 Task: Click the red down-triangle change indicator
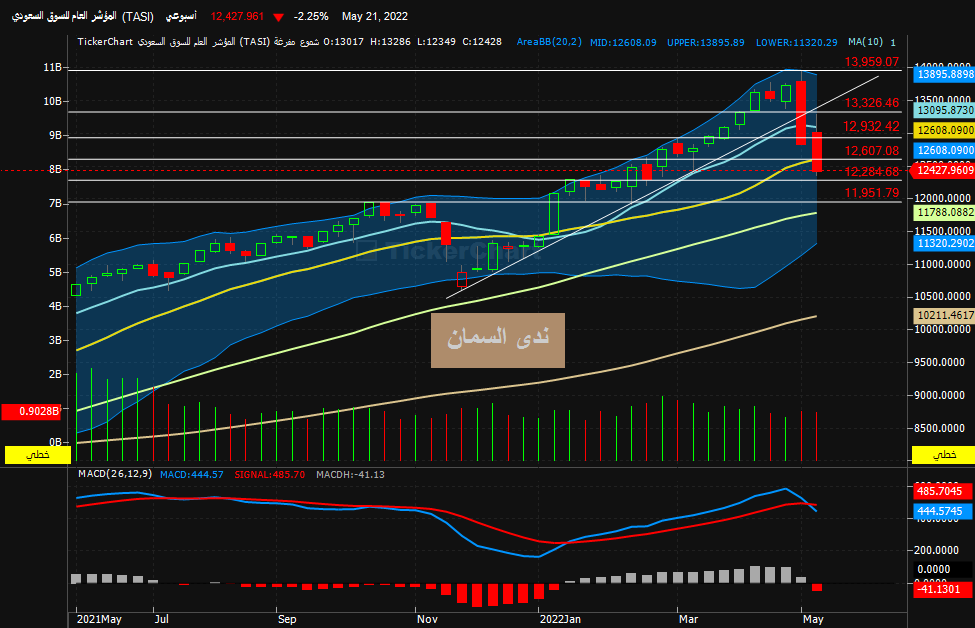[279, 17]
